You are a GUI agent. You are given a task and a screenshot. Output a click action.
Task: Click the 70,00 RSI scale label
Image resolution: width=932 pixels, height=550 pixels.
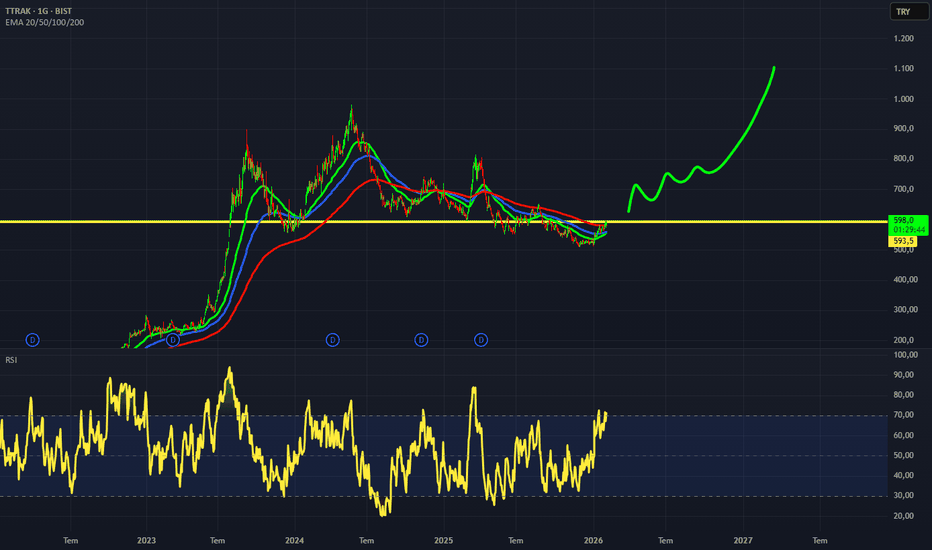tap(903, 415)
